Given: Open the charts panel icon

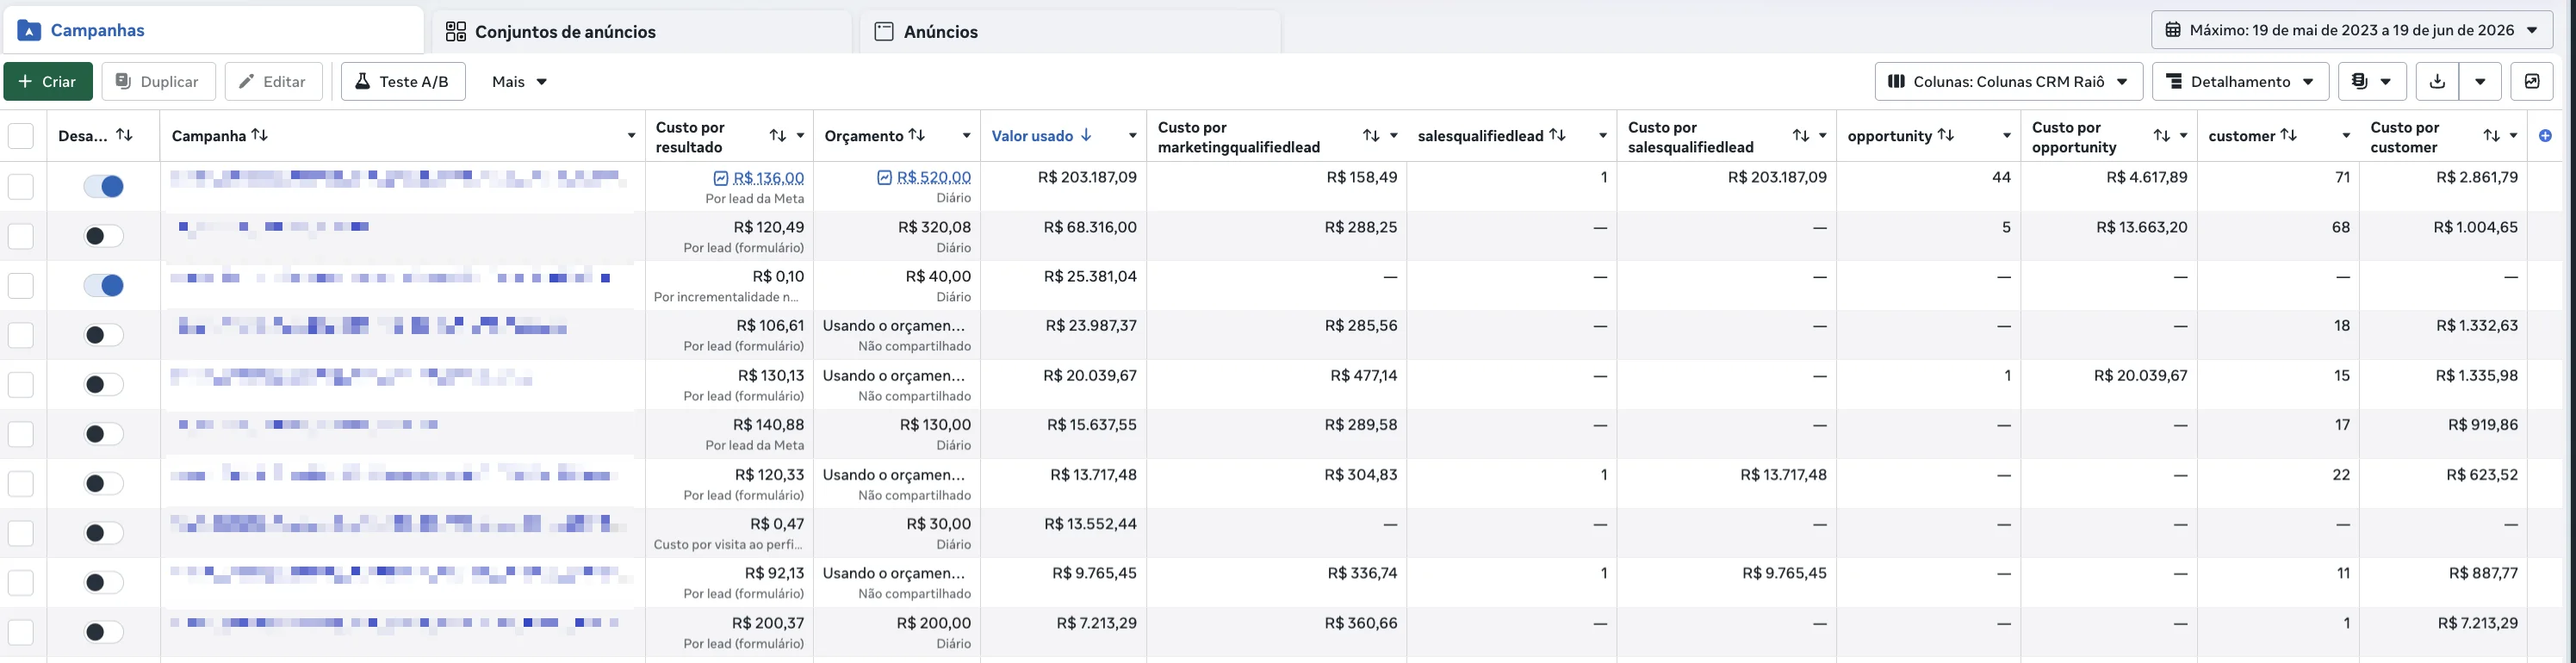Looking at the screenshot, I should pos(2532,81).
